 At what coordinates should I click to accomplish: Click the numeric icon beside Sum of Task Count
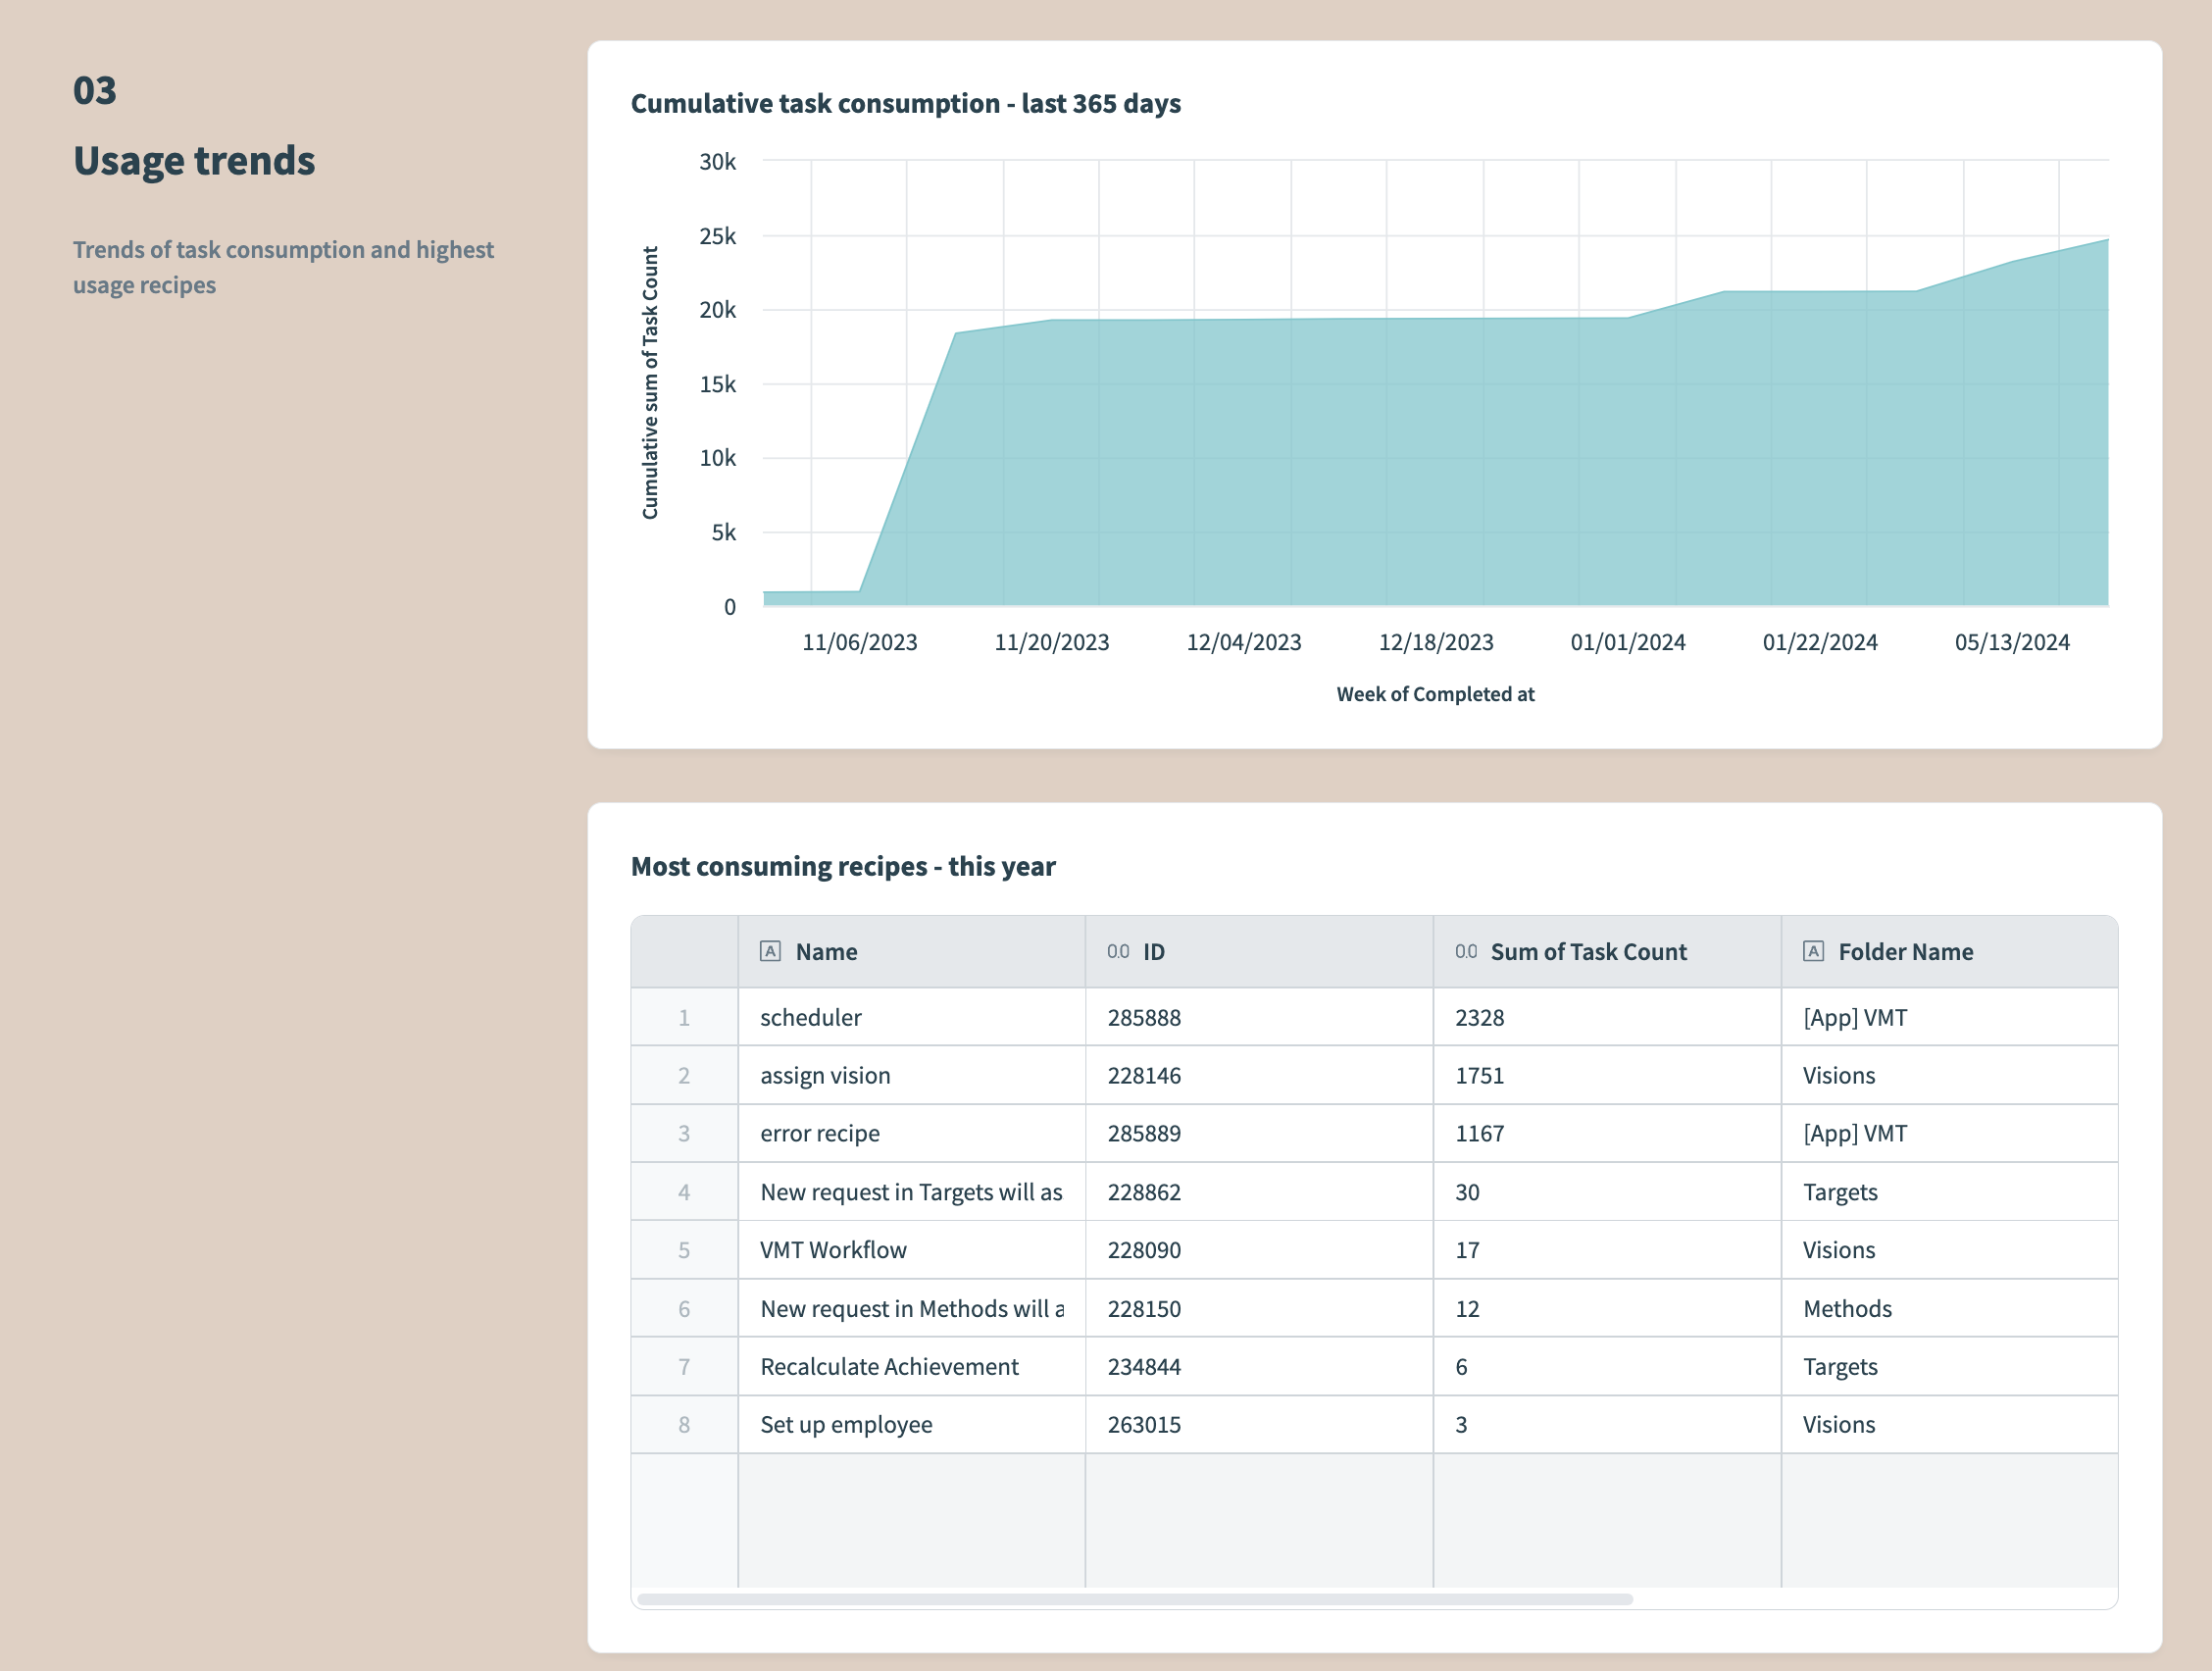tap(1467, 951)
